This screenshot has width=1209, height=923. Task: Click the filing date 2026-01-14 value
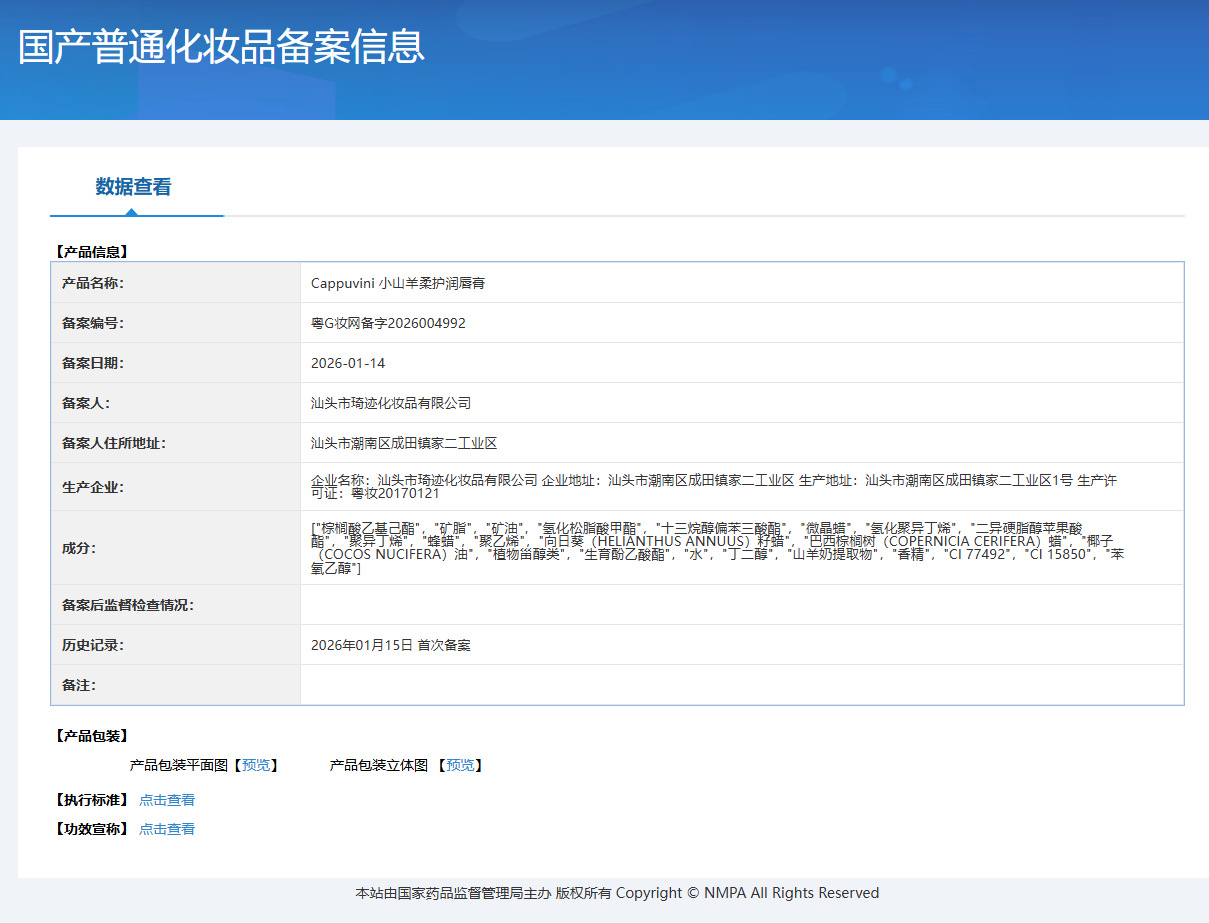click(x=348, y=363)
